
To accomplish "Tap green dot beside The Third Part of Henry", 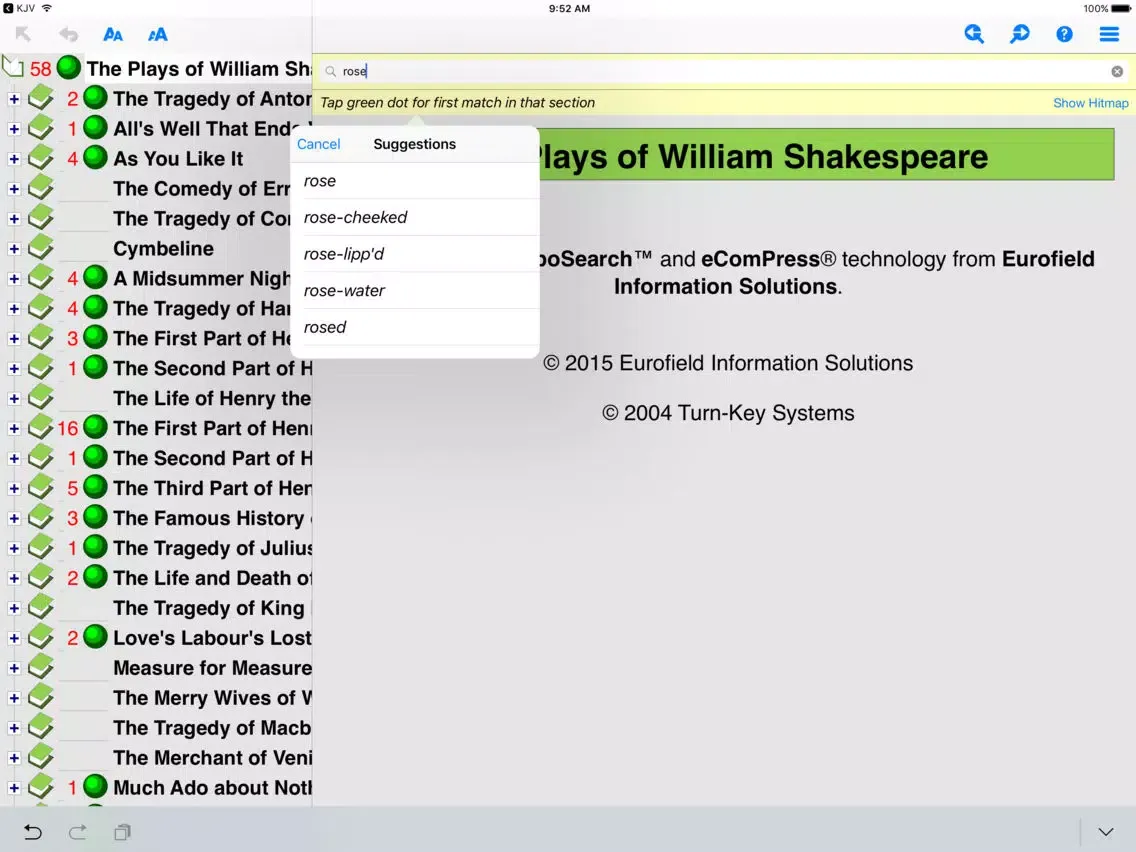I will [95, 487].
